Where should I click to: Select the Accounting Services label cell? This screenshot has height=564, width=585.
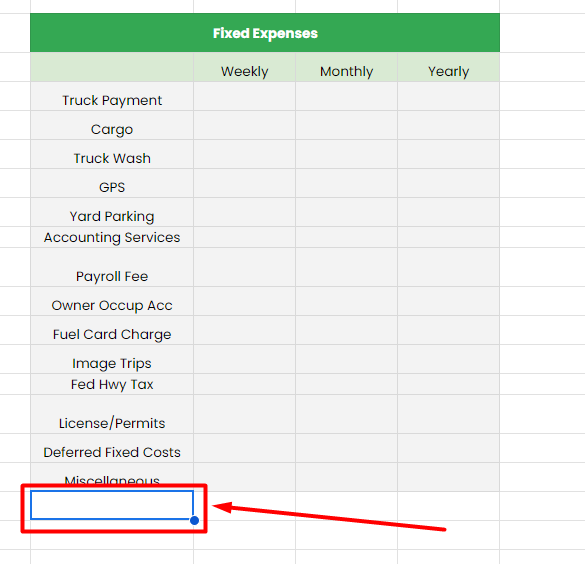(112, 237)
